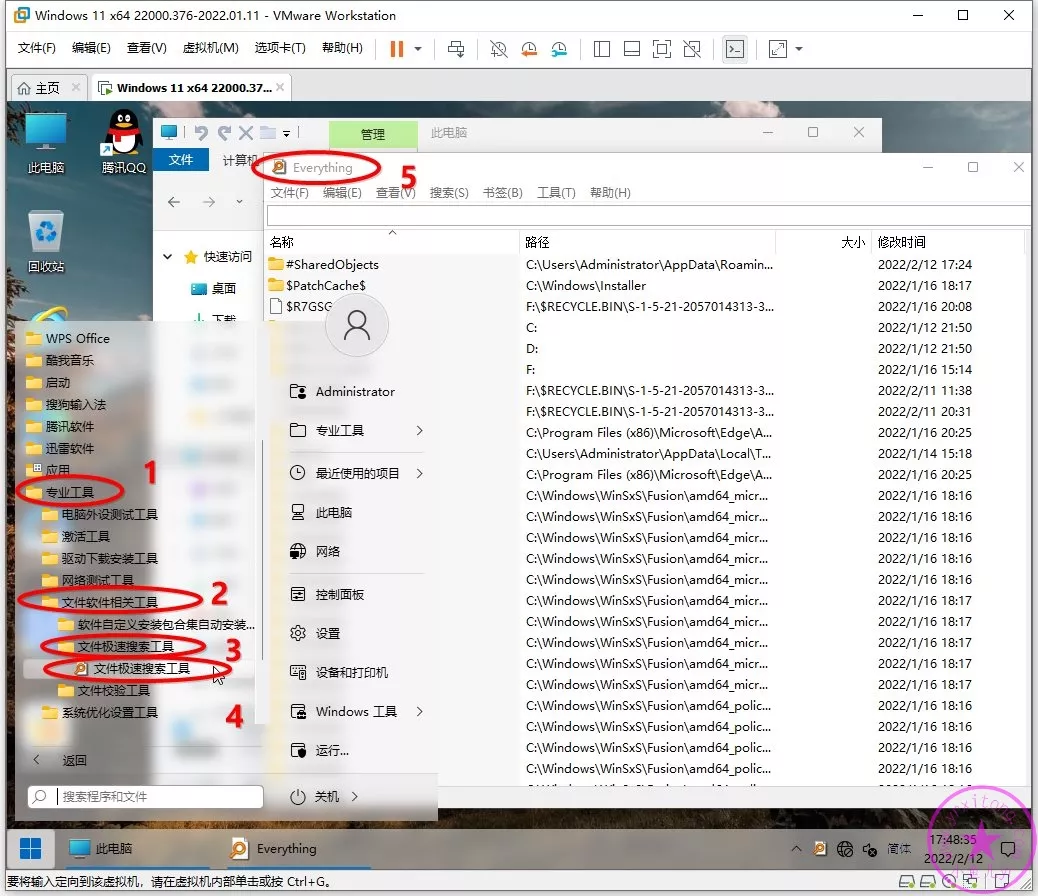Viewport: 1038px width, 896px height.
Task: Take a snapshot of this virtual machine
Action: (498, 49)
